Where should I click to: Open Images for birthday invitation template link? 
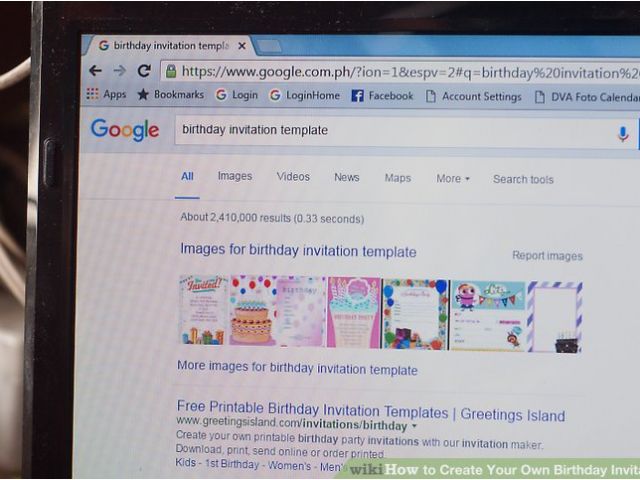[298, 250]
